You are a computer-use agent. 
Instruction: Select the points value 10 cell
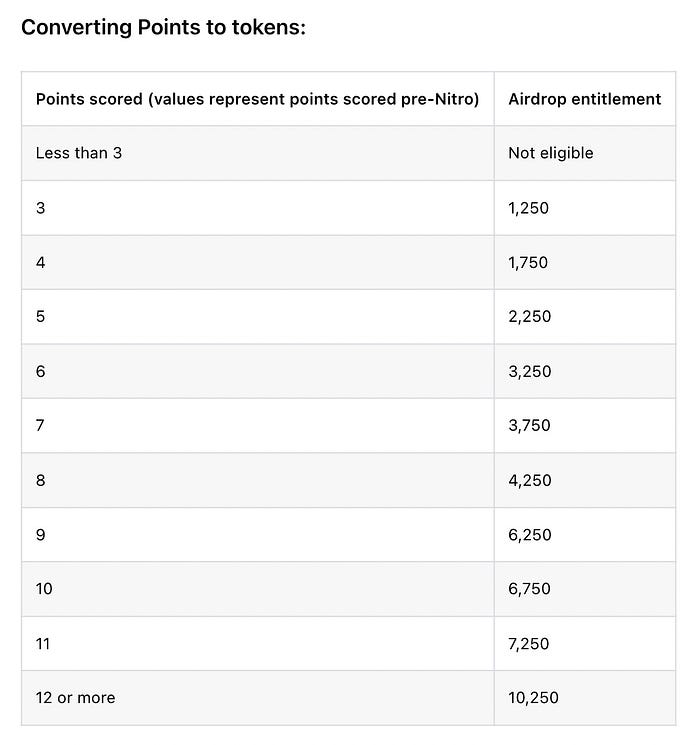click(x=258, y=589)
